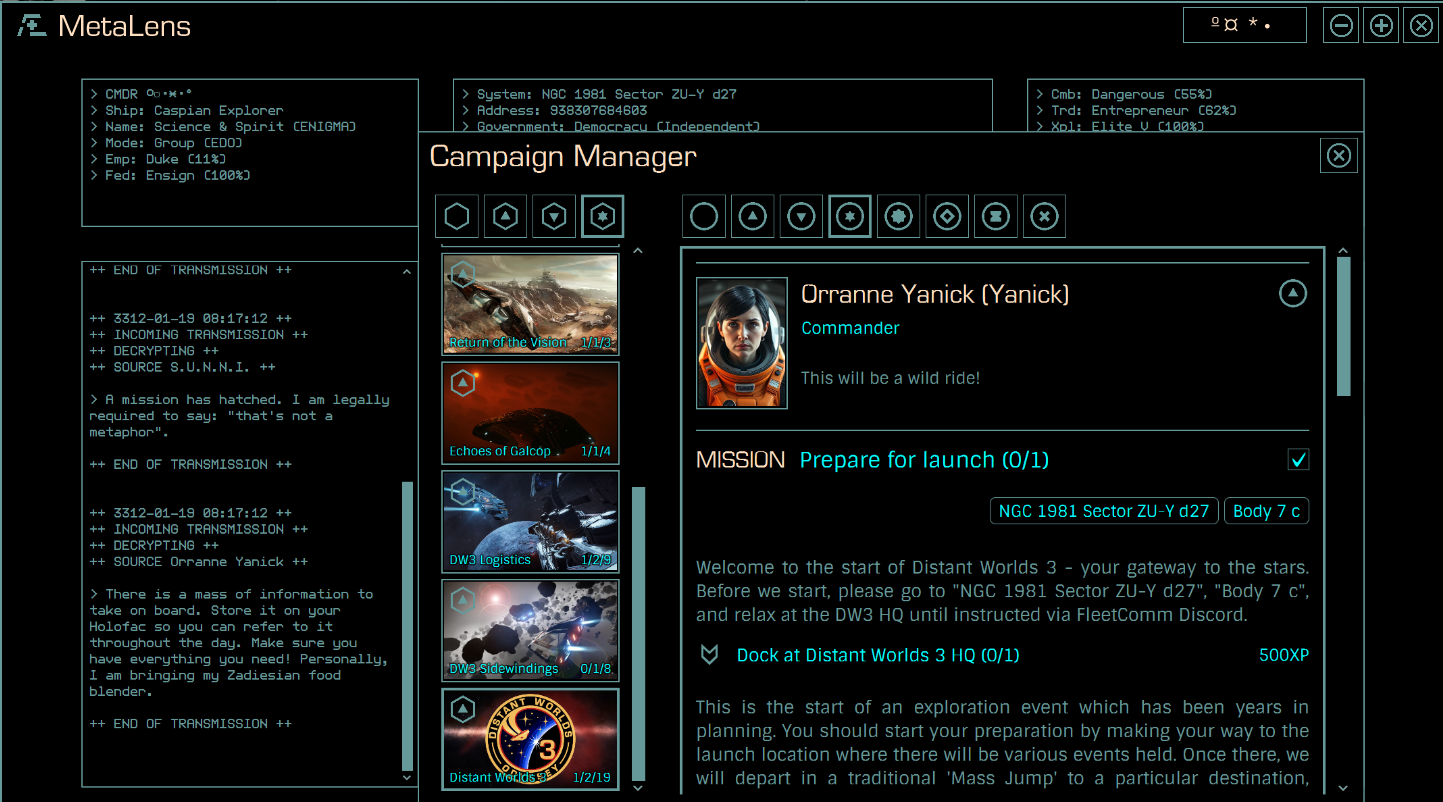Select the DW3 Logistics campaign card

(x=531, y=522)
